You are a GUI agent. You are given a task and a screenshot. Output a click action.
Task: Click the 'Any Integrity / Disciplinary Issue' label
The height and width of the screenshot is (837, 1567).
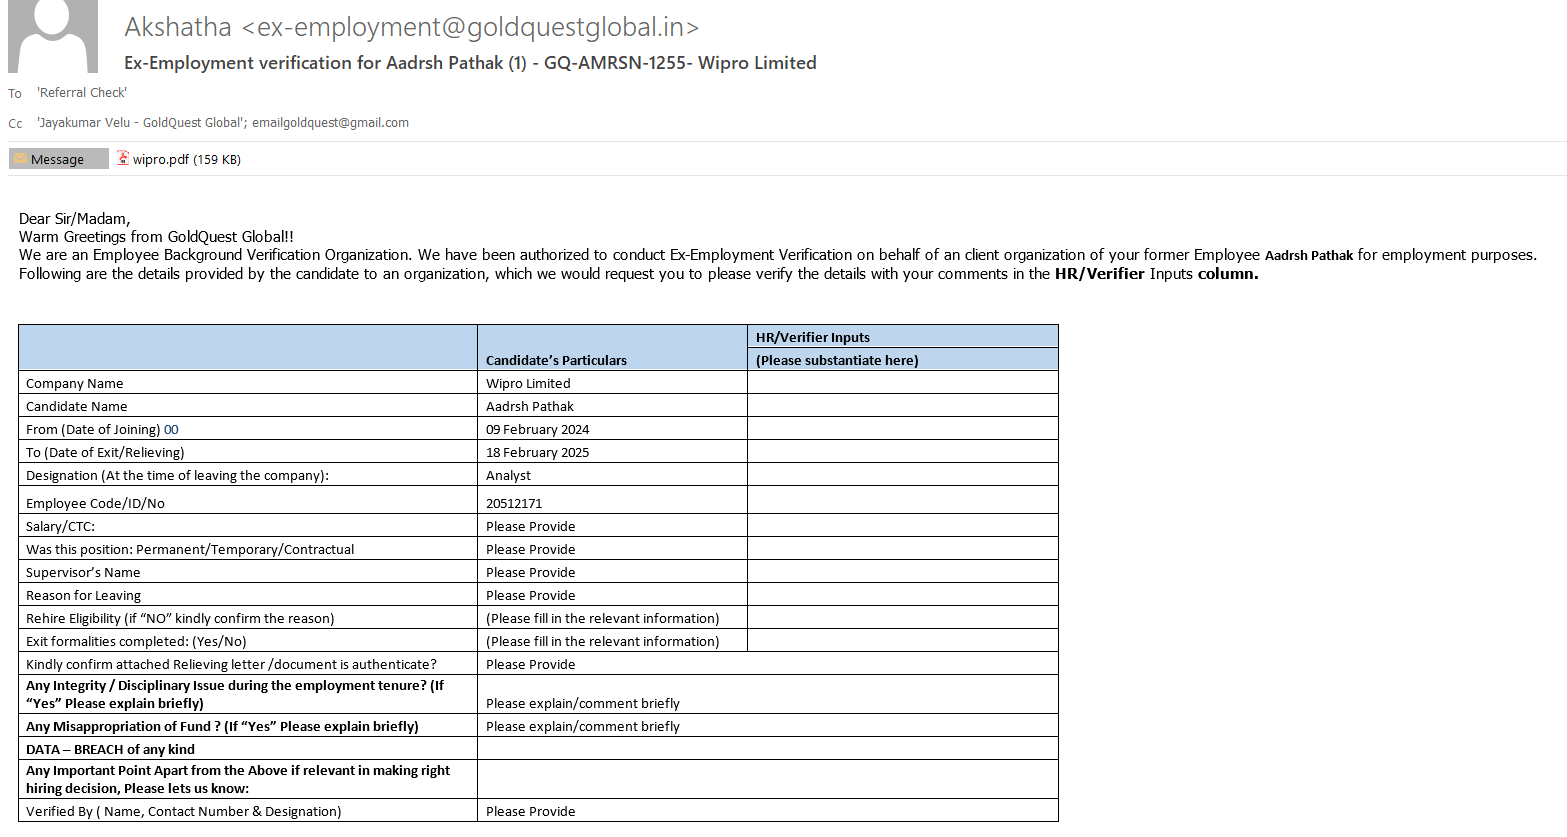click(x=235, y=694)
